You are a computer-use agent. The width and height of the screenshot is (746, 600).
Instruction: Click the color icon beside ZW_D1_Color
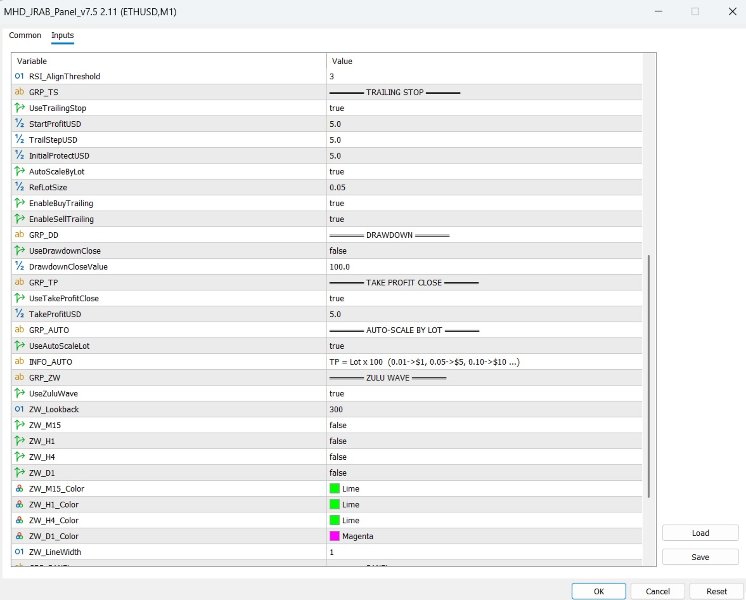pyautogui.click(x=19, y=536)
